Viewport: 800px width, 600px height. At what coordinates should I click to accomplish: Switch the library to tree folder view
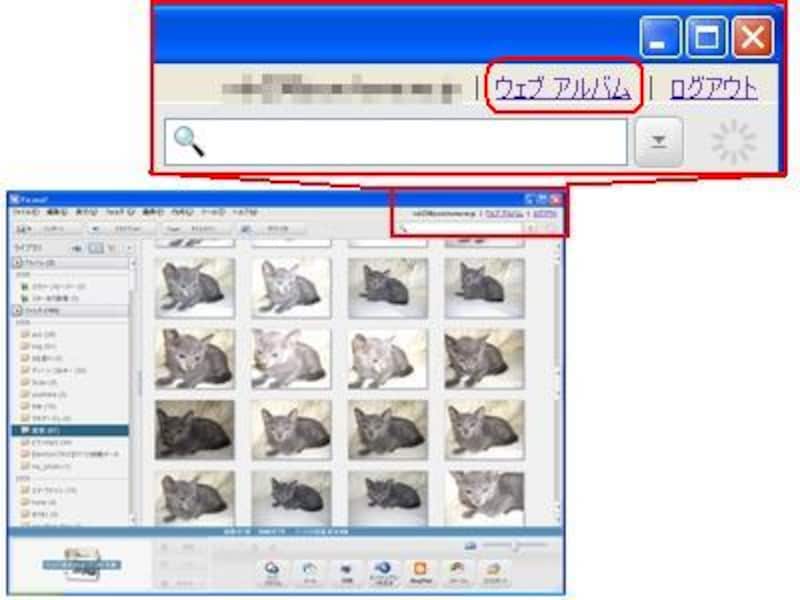click(113, 247)
